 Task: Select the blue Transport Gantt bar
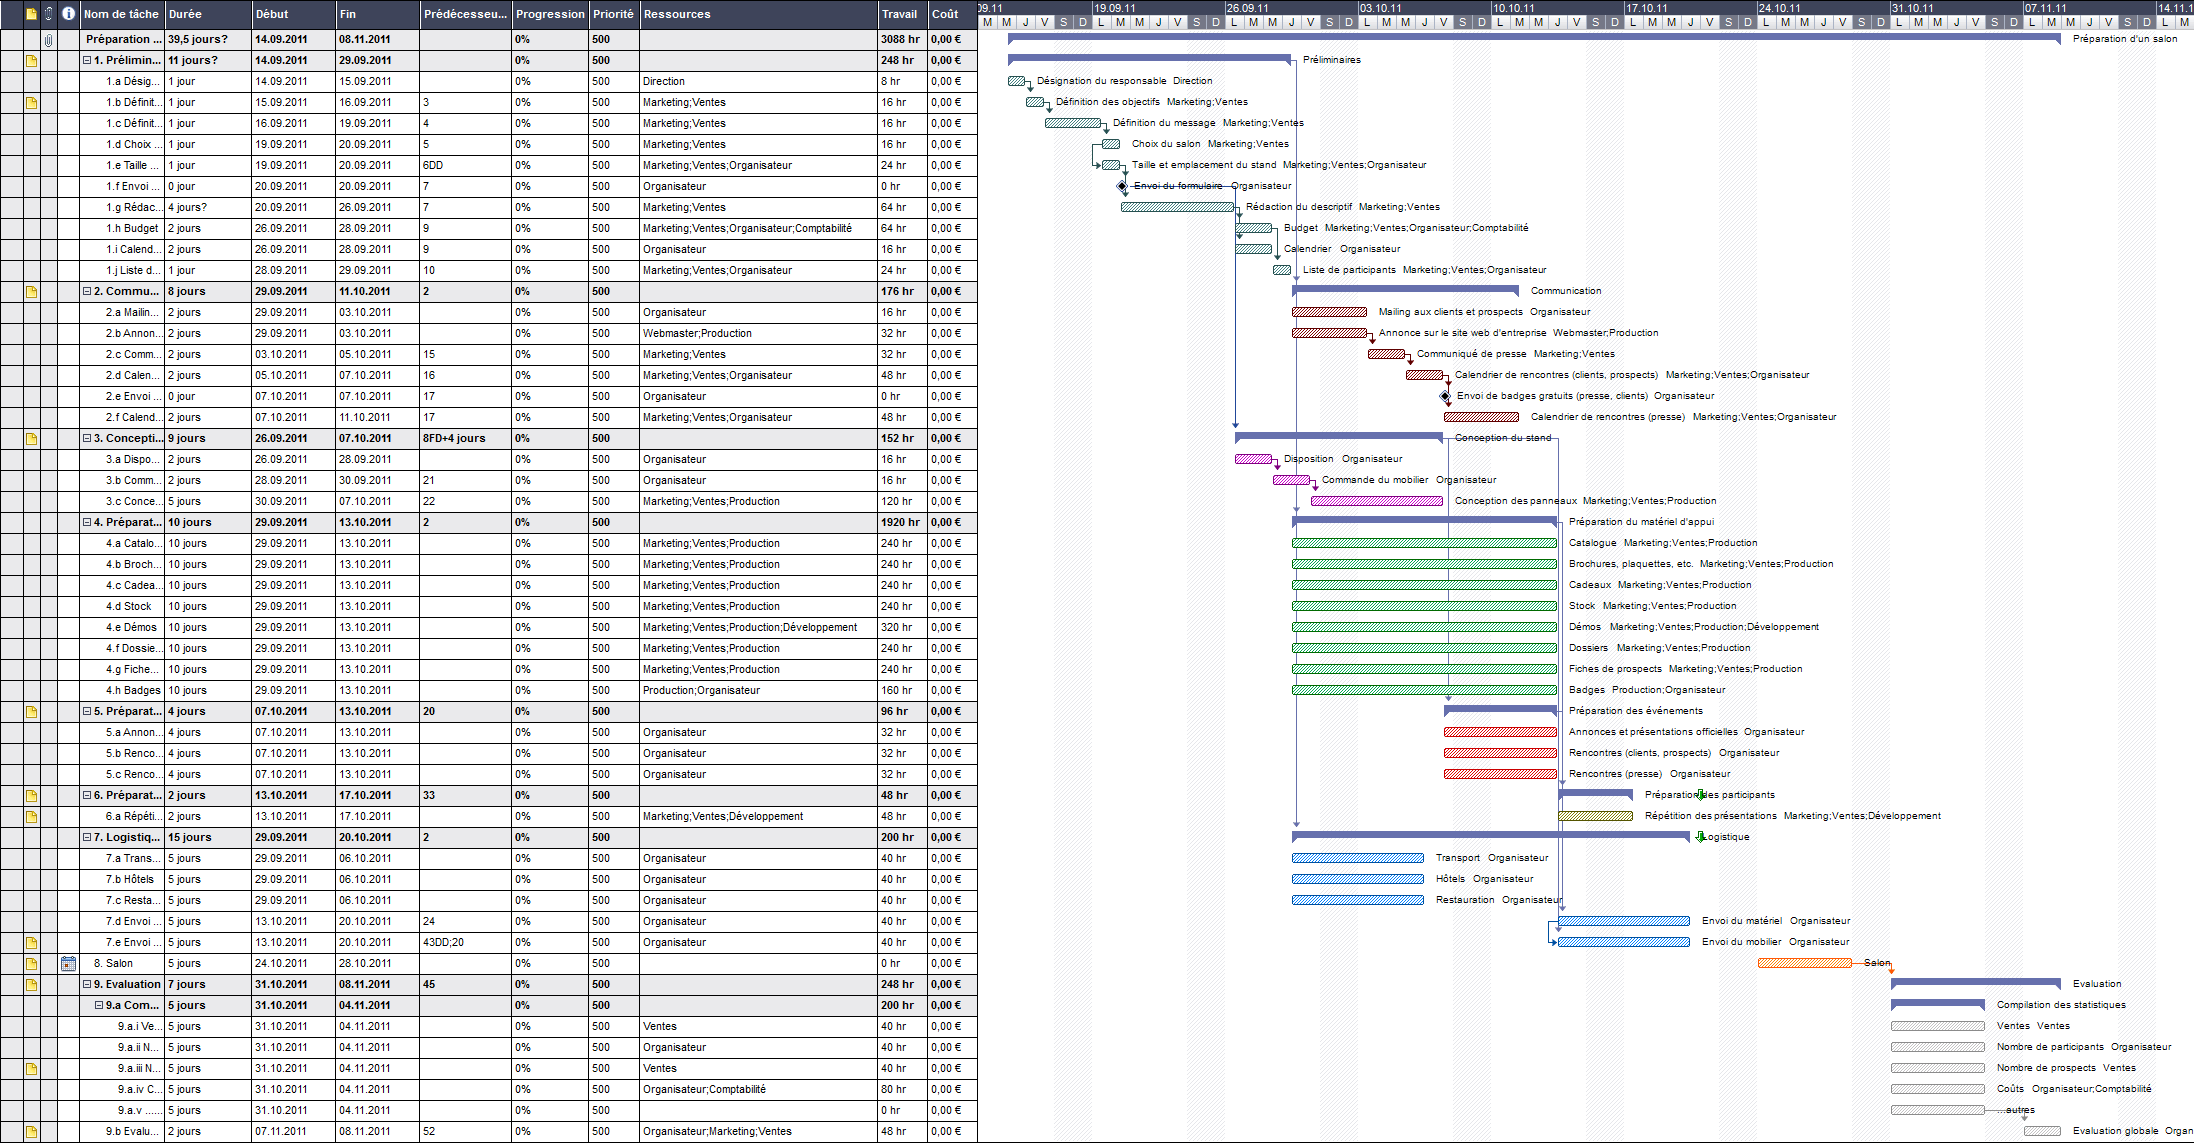click(1358, 858)
